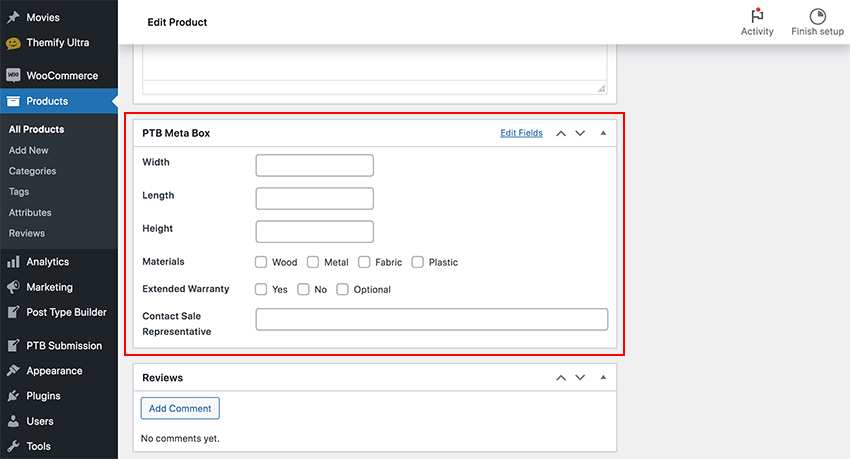Viewport: 850px width, 459px height.
Task: Click the Movies pin icon
Action: [13, 17]
